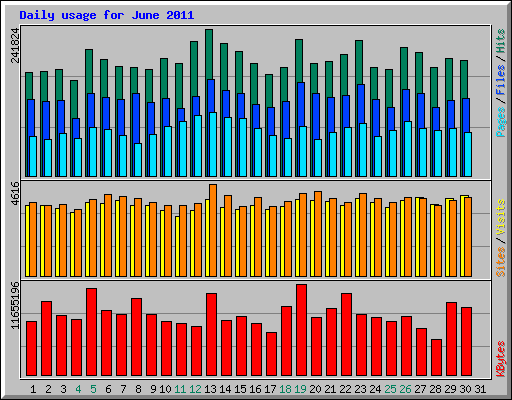Image resolution: width=512 pixels, height=400 pixels.
Task: Click day 9 on the x-axis
Action: point(153,389)
